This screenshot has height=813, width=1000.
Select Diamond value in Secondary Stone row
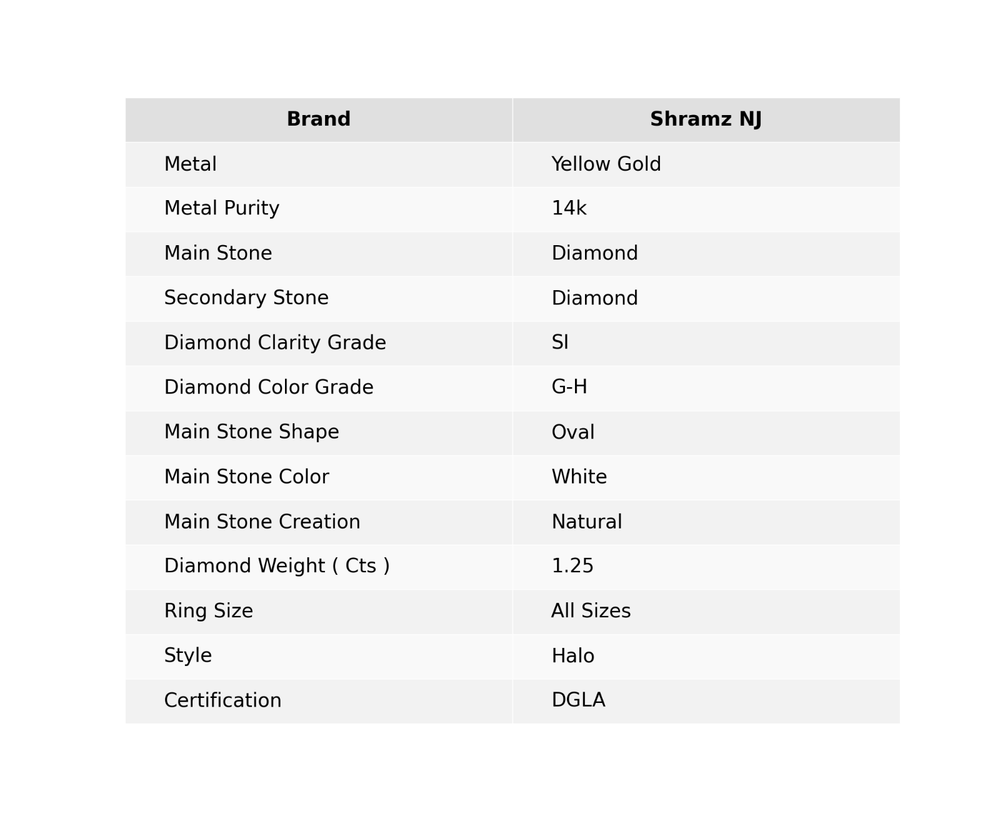click(594, 299)
